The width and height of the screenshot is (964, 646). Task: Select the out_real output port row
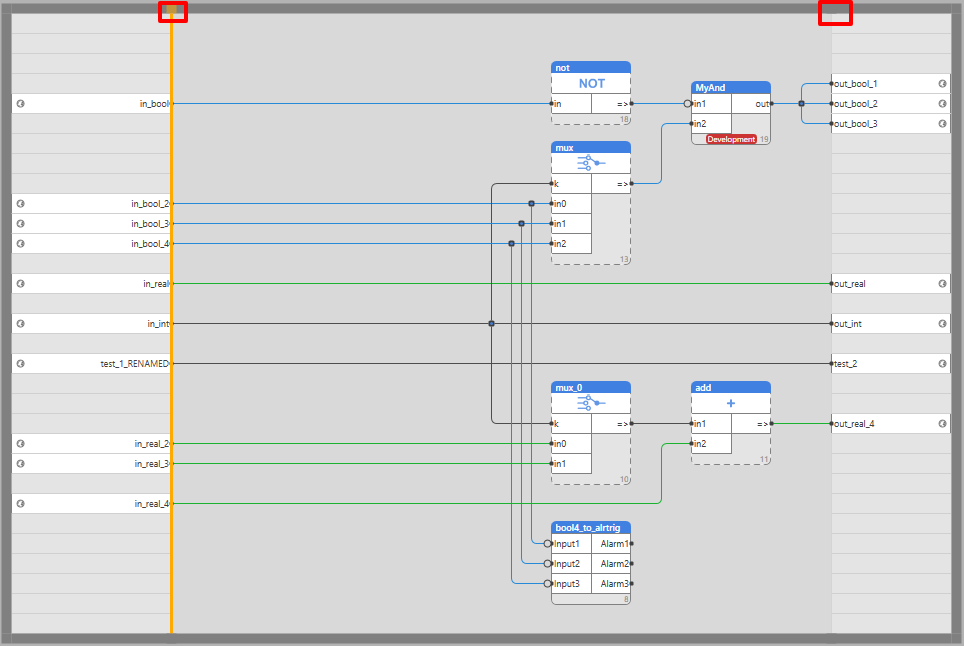click(891, 284)
